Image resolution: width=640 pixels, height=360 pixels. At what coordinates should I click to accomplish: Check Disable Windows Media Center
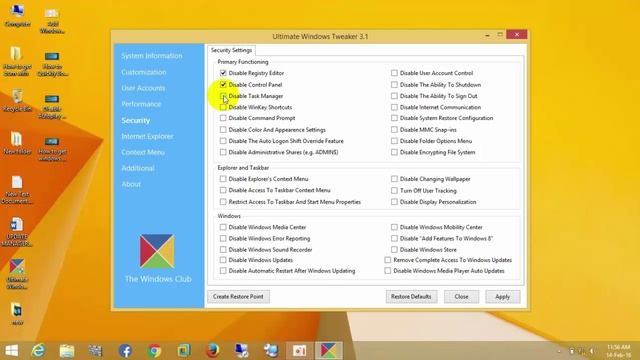pos(223,227)
